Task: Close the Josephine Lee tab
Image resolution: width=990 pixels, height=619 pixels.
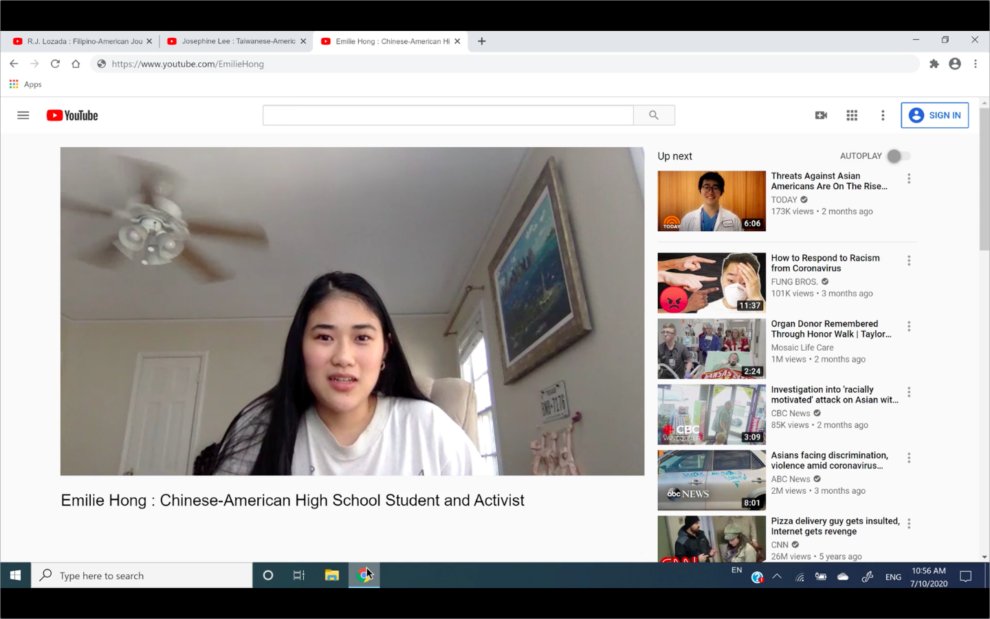Action: (x=303, y=41)
